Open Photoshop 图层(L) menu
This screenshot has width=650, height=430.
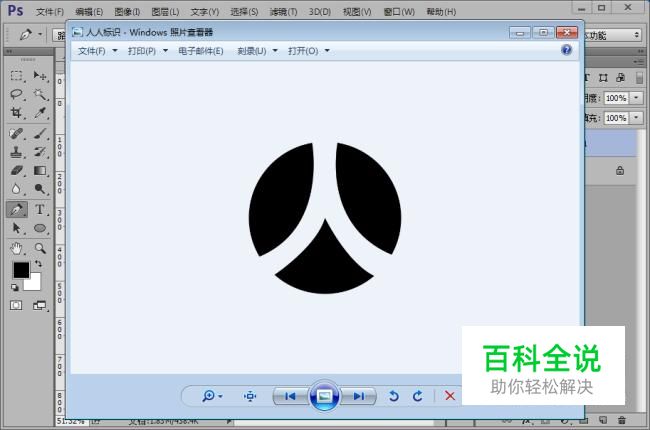165,12
